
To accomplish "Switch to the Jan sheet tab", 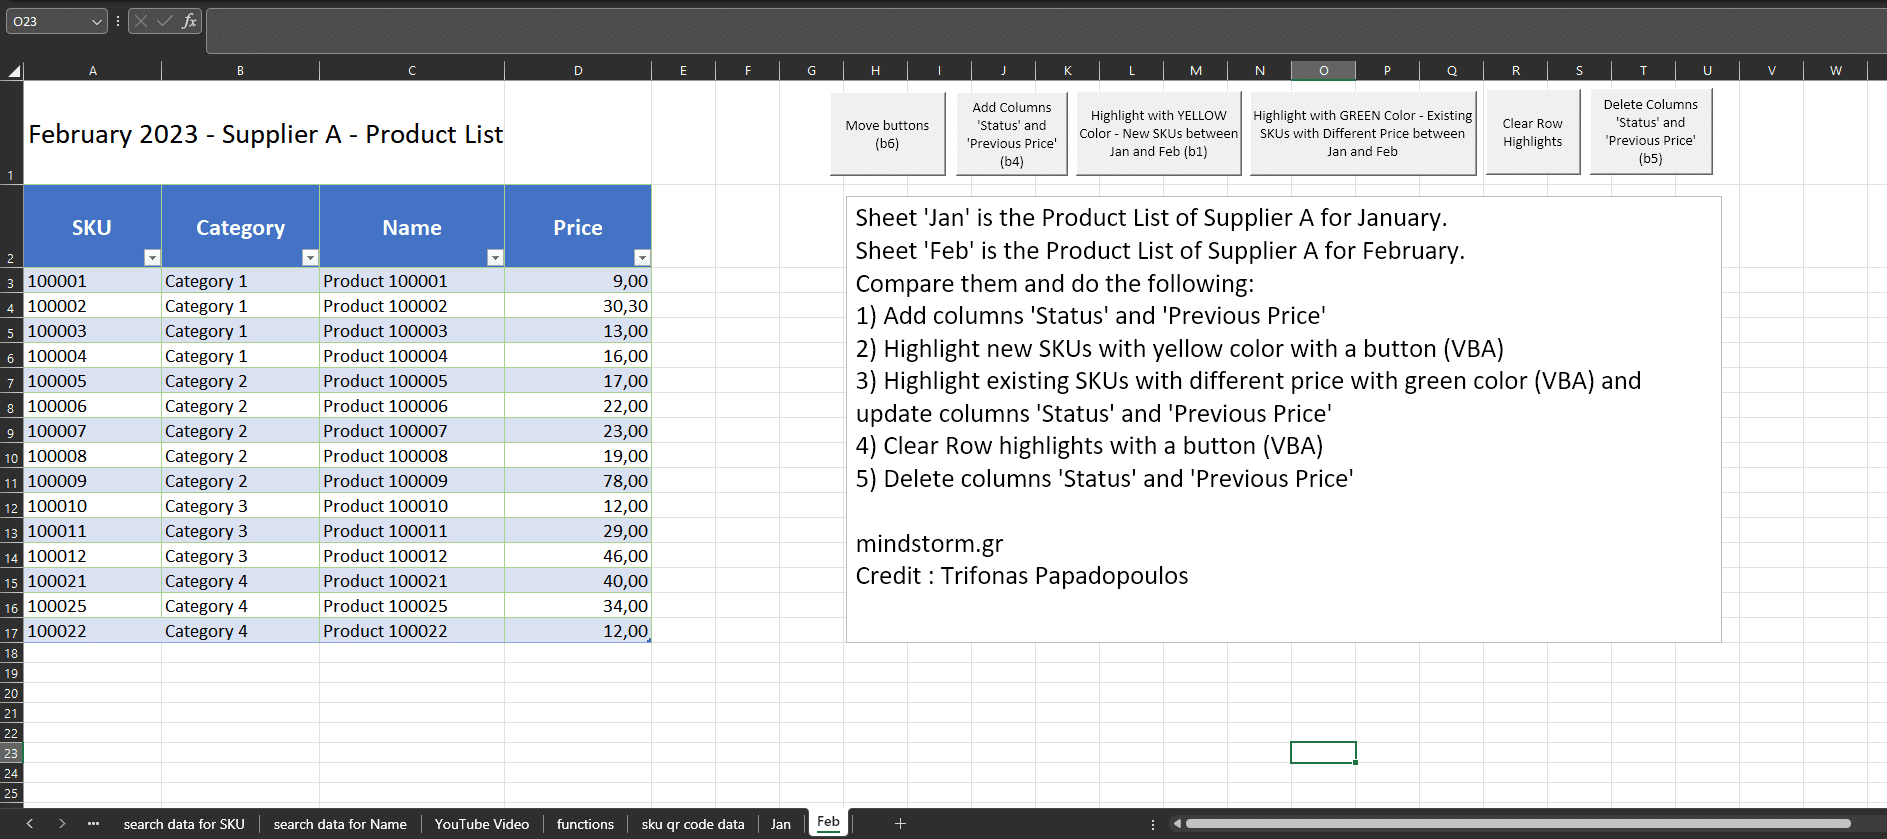I will (780, 824).
